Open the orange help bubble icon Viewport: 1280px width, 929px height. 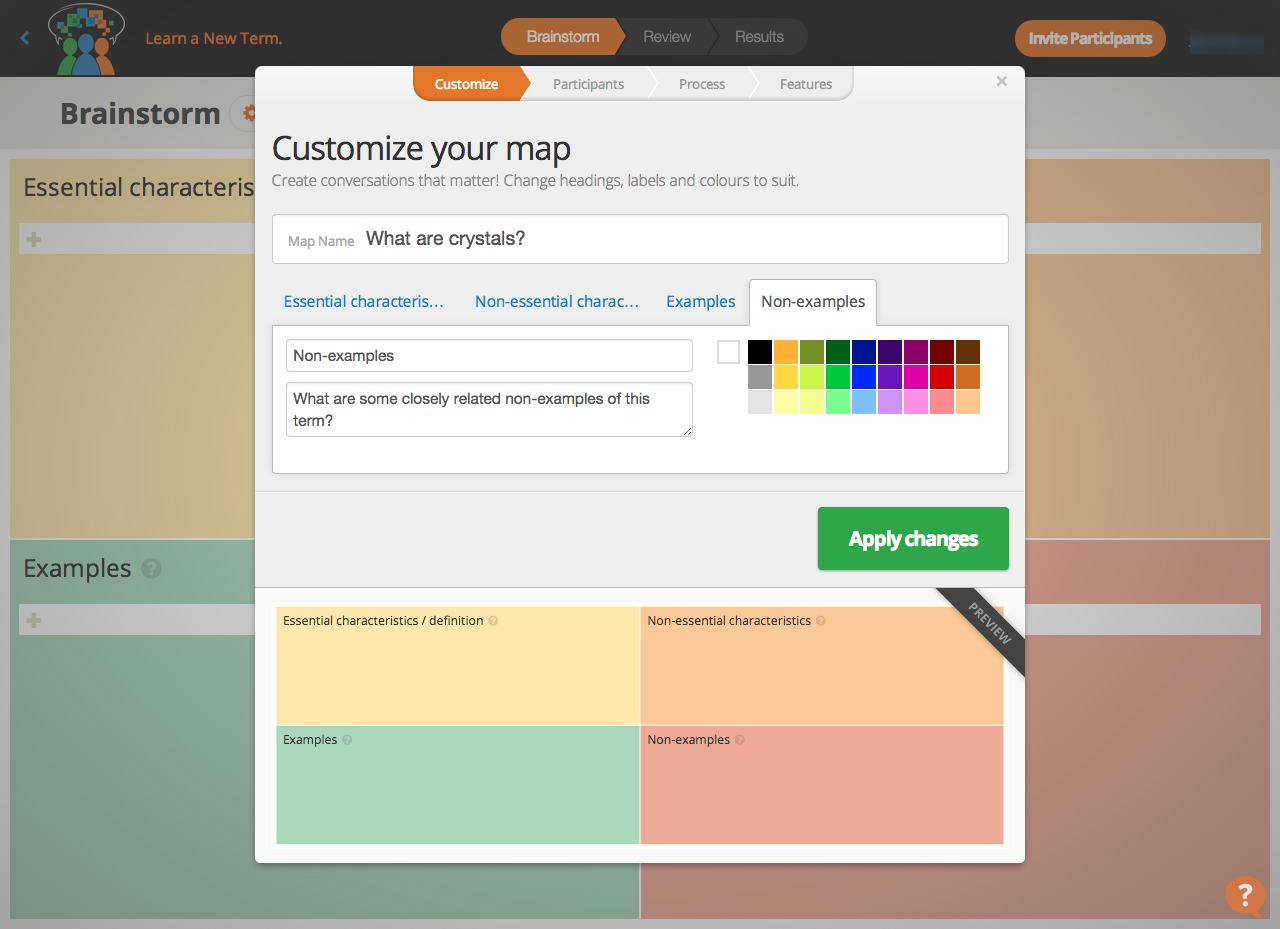(x=1245, y=895)
